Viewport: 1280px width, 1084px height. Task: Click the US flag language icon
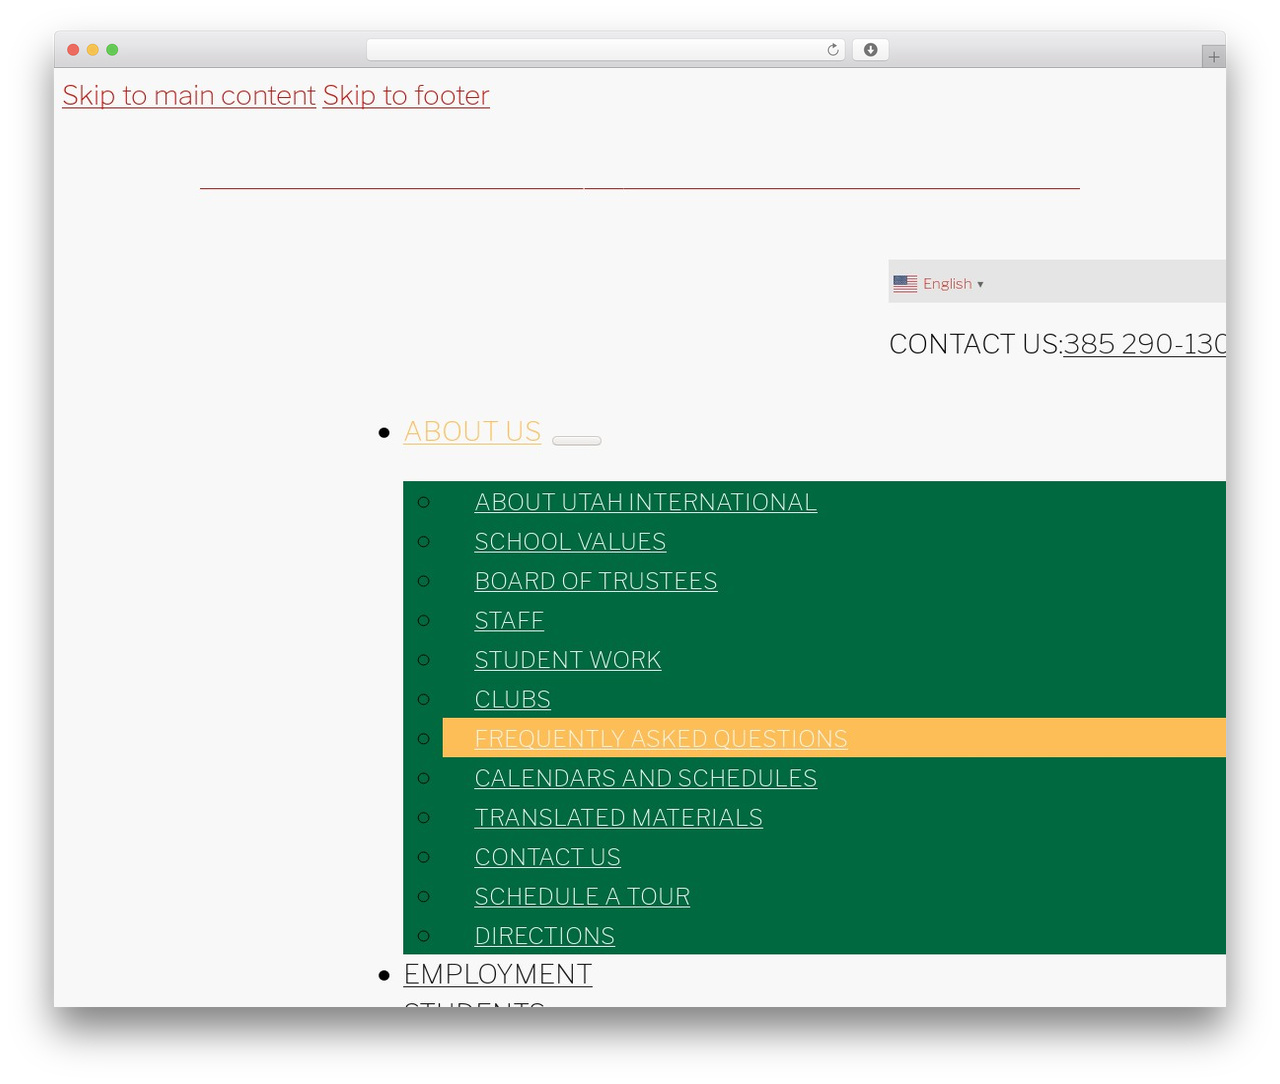[x=905, y=284]
